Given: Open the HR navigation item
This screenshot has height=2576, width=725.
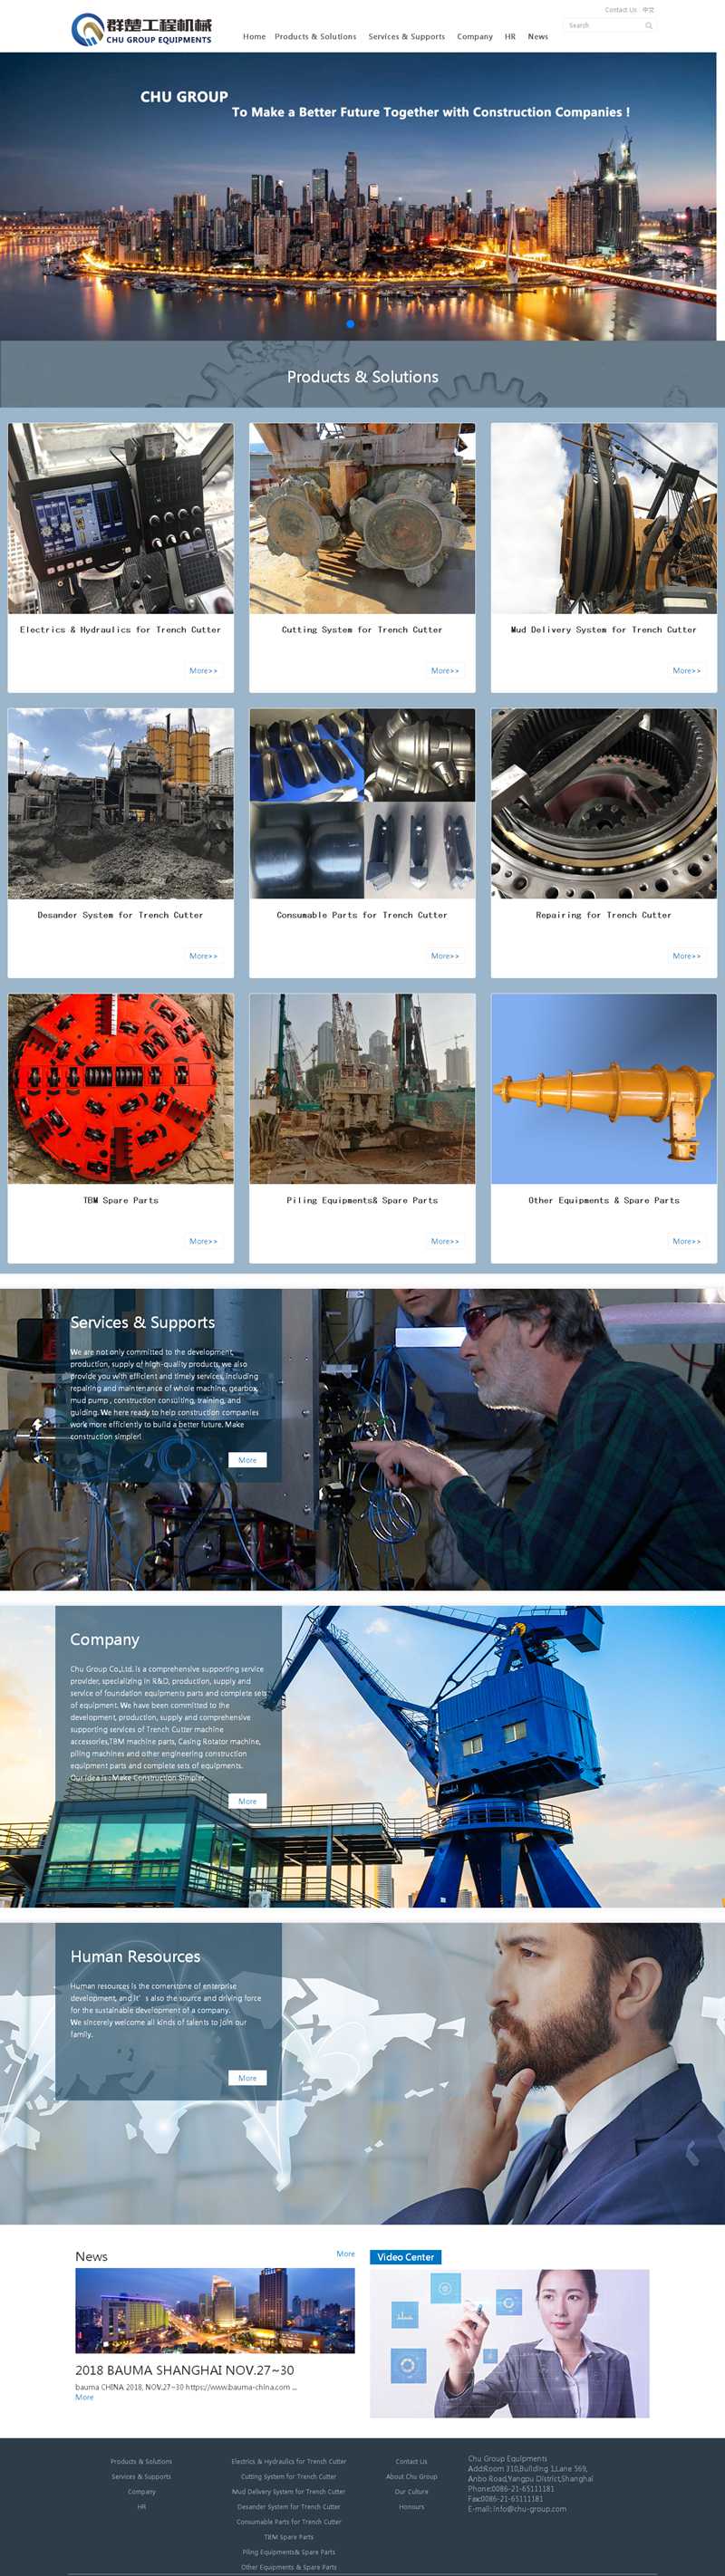Looking at the screenshot, I should (x=510, y=37).
